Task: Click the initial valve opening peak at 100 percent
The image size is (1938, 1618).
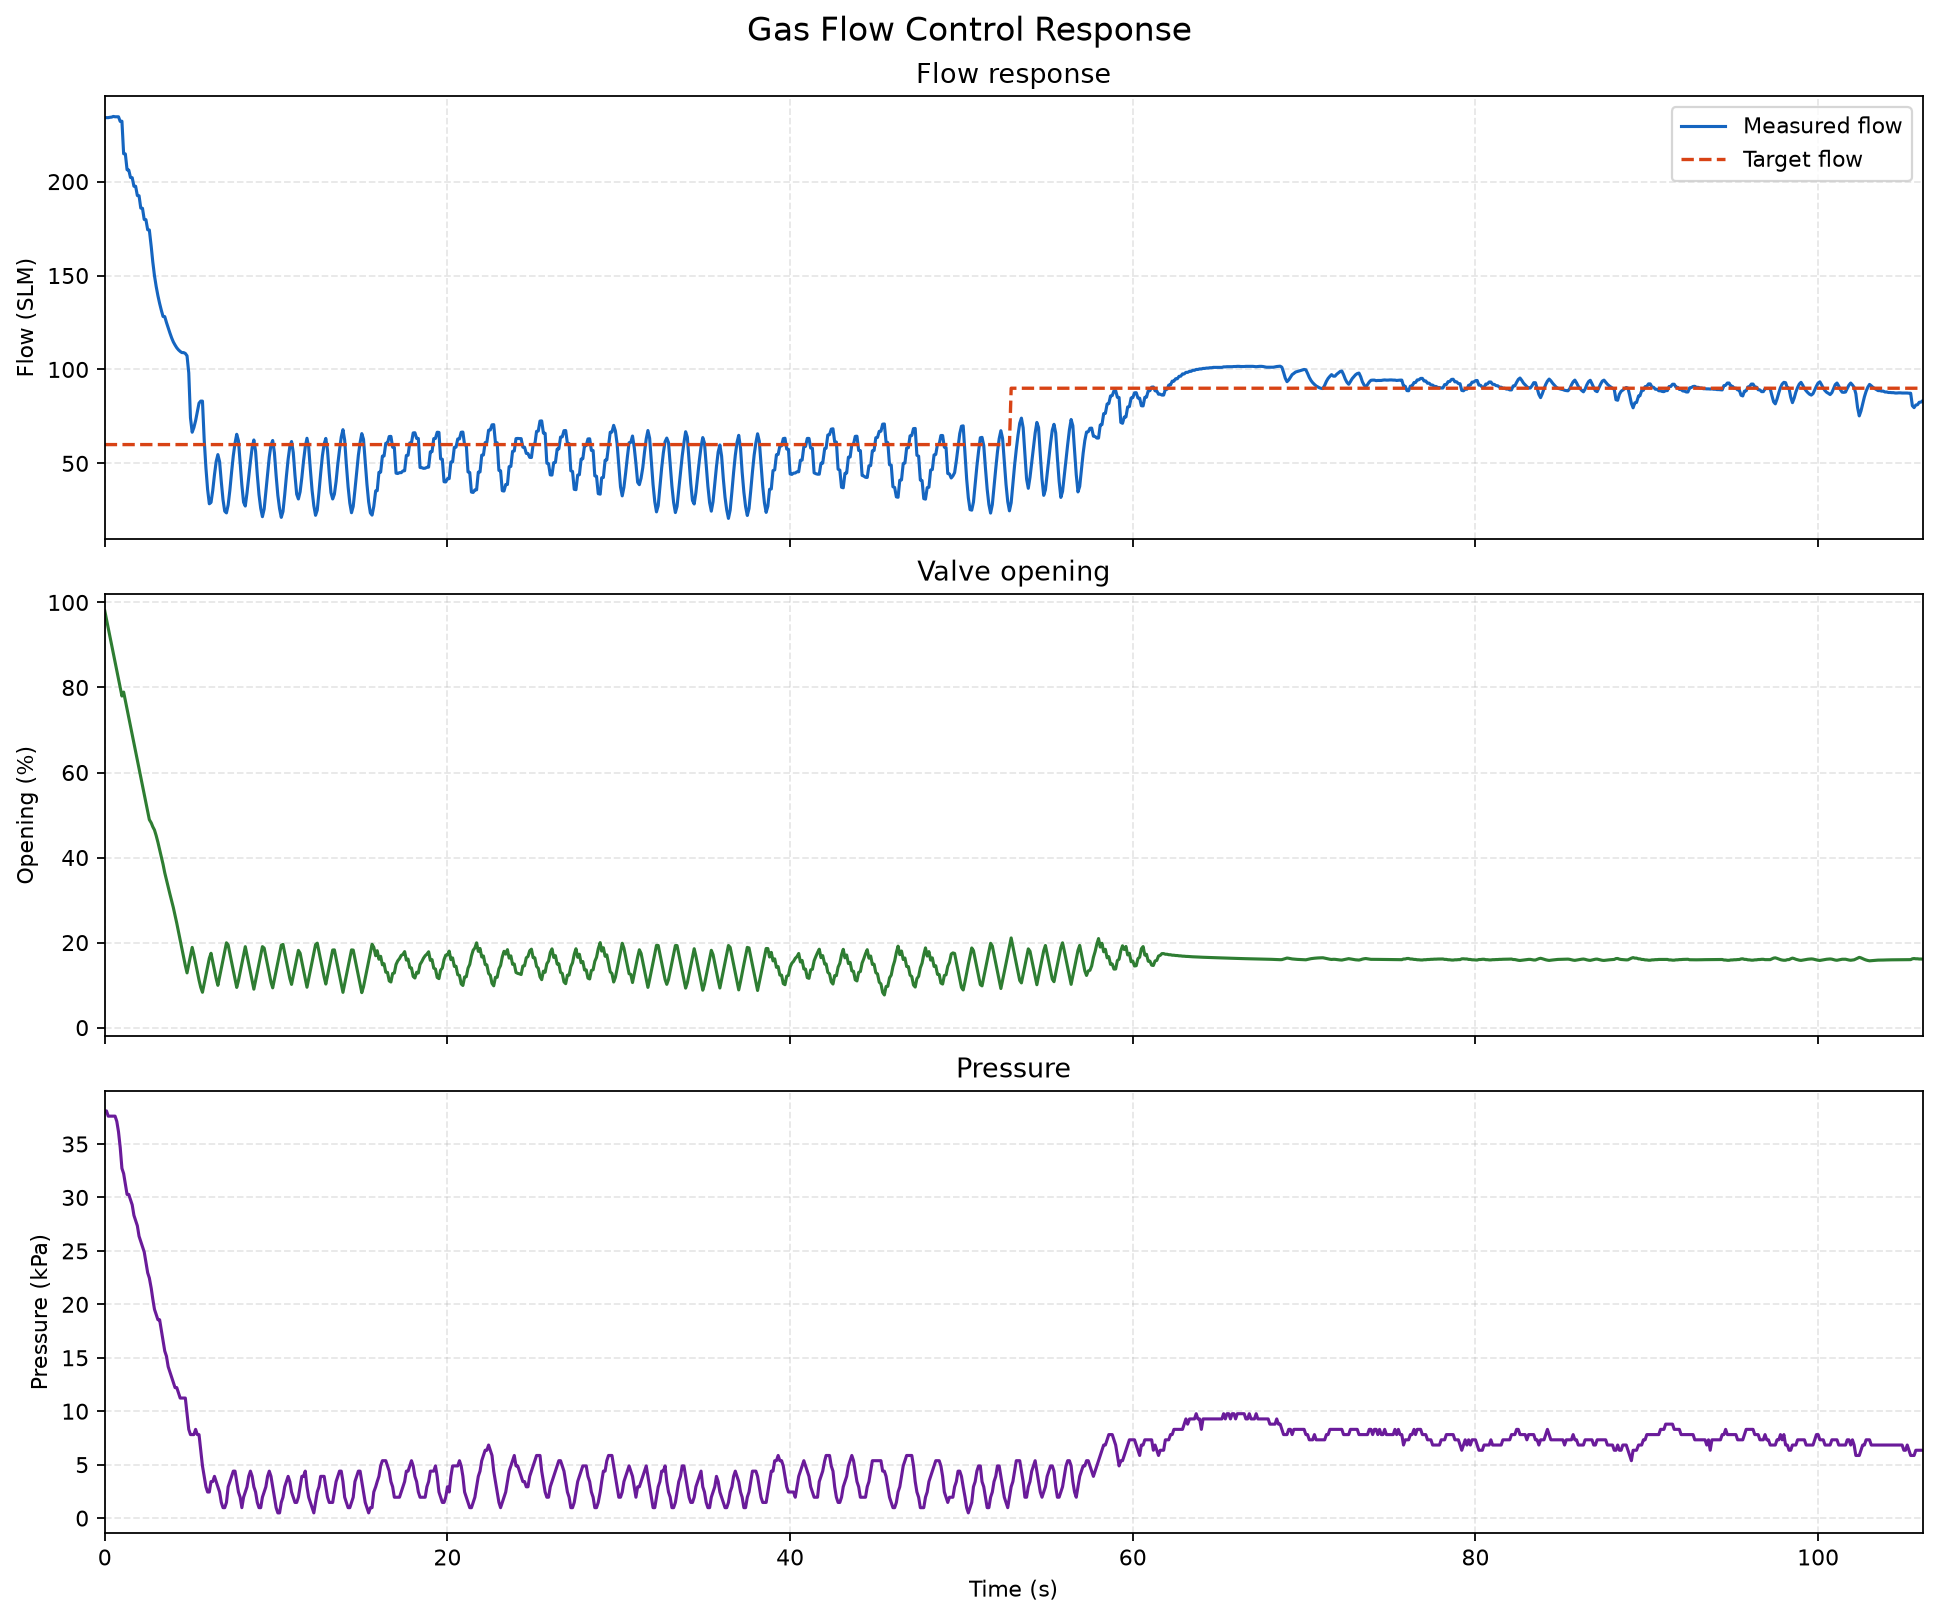Action: (x=105, y=605)
